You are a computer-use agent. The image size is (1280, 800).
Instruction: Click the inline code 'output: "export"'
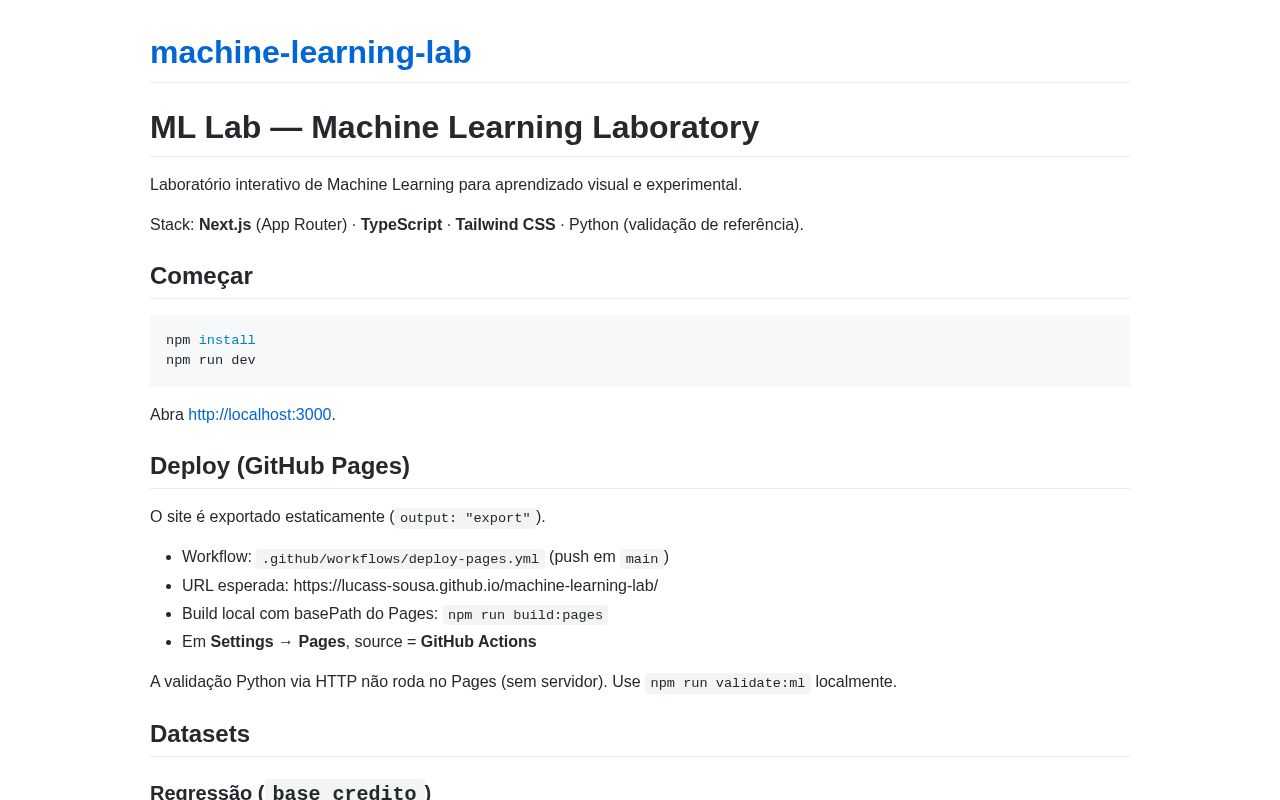pos(465,518)
